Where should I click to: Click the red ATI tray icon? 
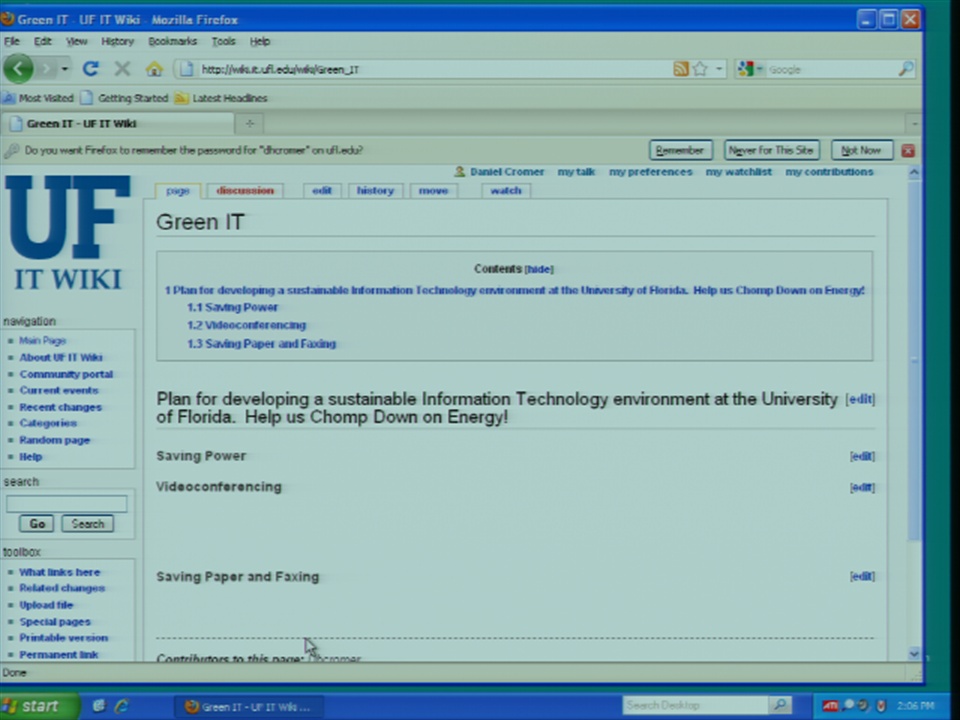point(830,706)
